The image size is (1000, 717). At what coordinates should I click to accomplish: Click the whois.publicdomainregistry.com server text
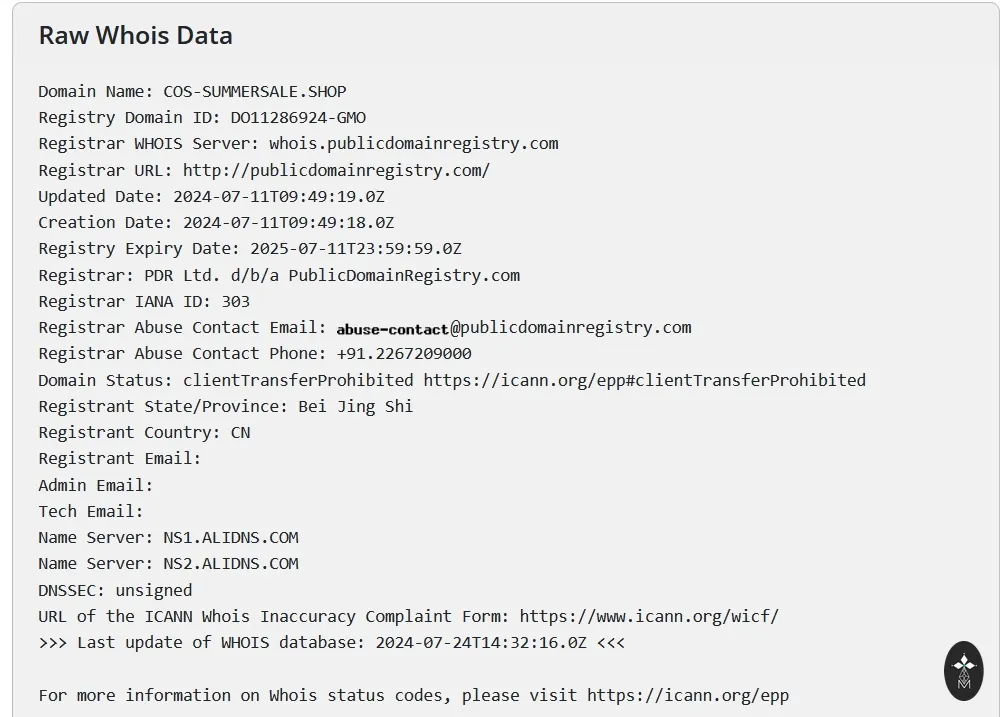[413, 144]
